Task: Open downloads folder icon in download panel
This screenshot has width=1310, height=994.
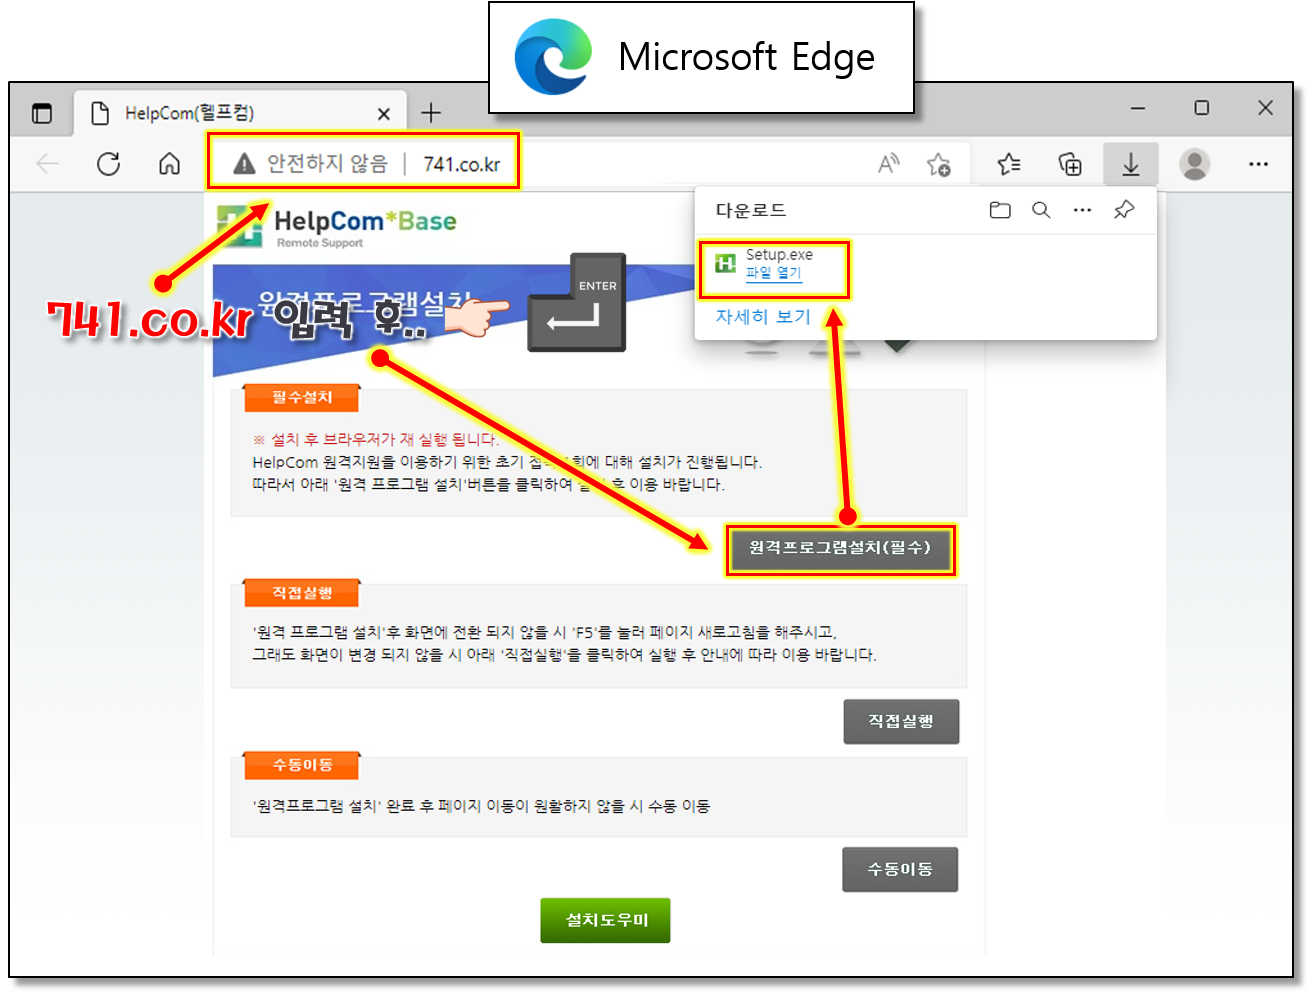Action: [x=1000, y=210]
